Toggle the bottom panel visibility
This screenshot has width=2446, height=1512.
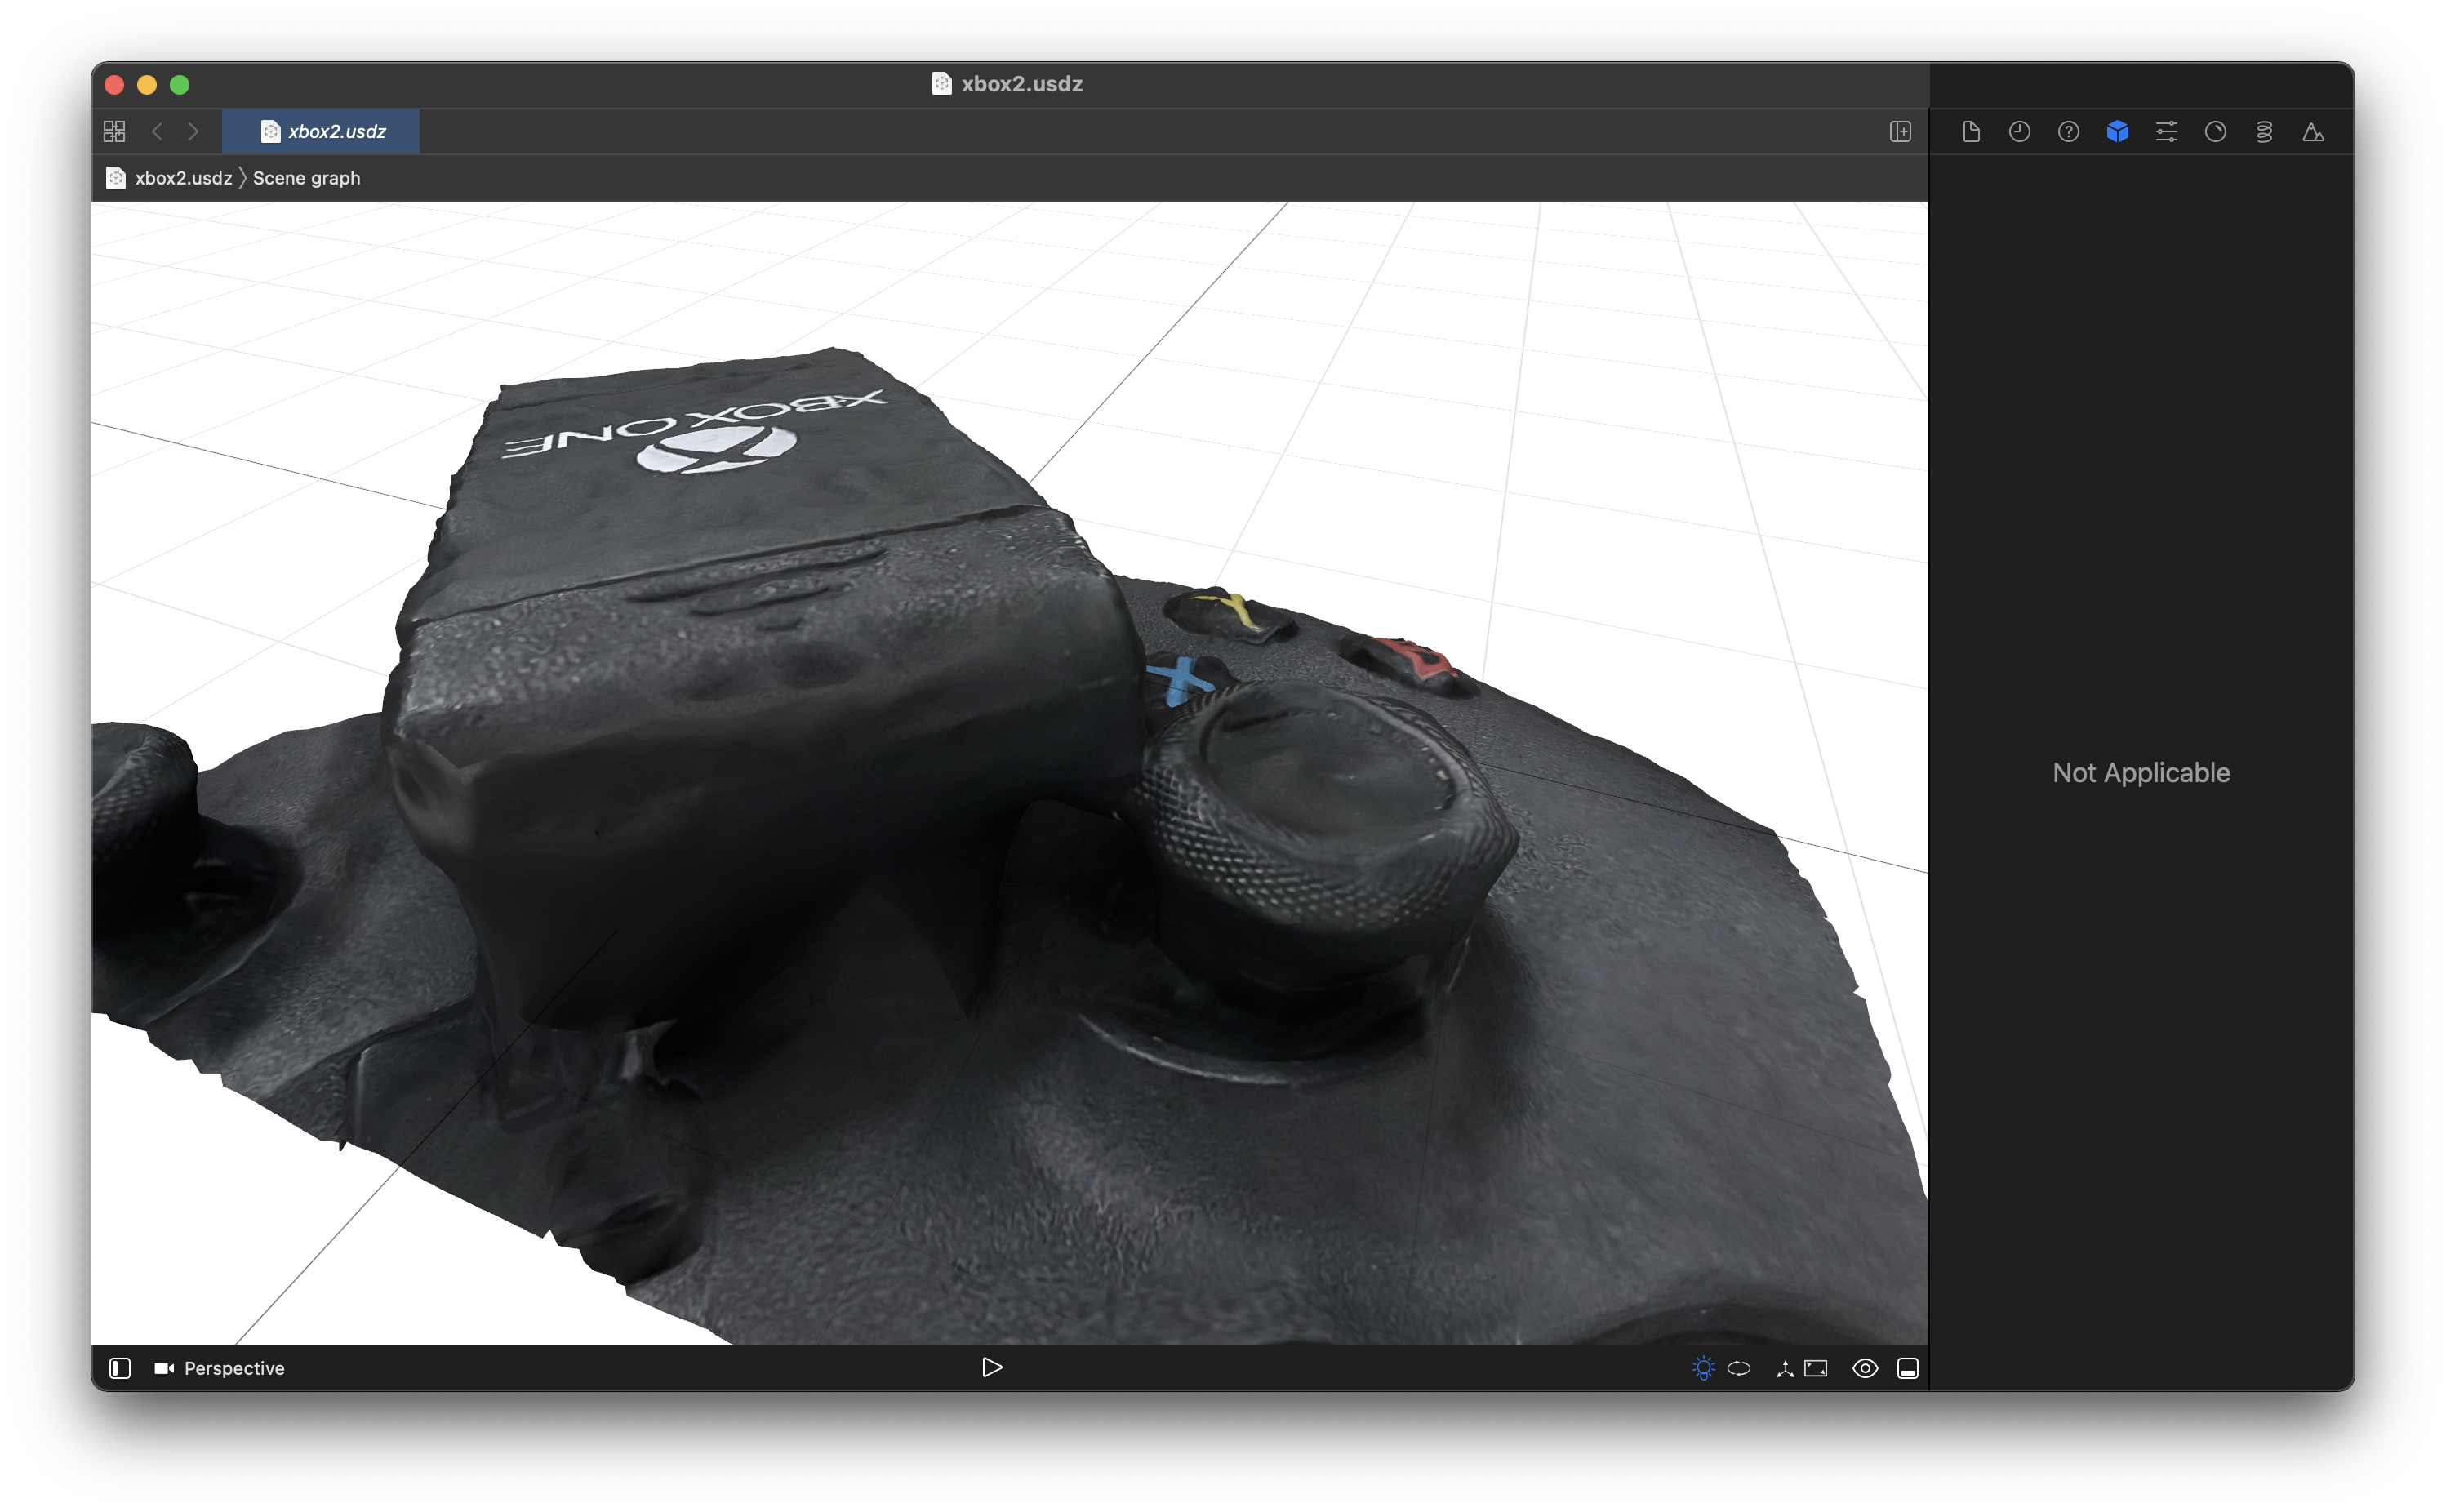pyautogui.click(x=1907, y=1368)
